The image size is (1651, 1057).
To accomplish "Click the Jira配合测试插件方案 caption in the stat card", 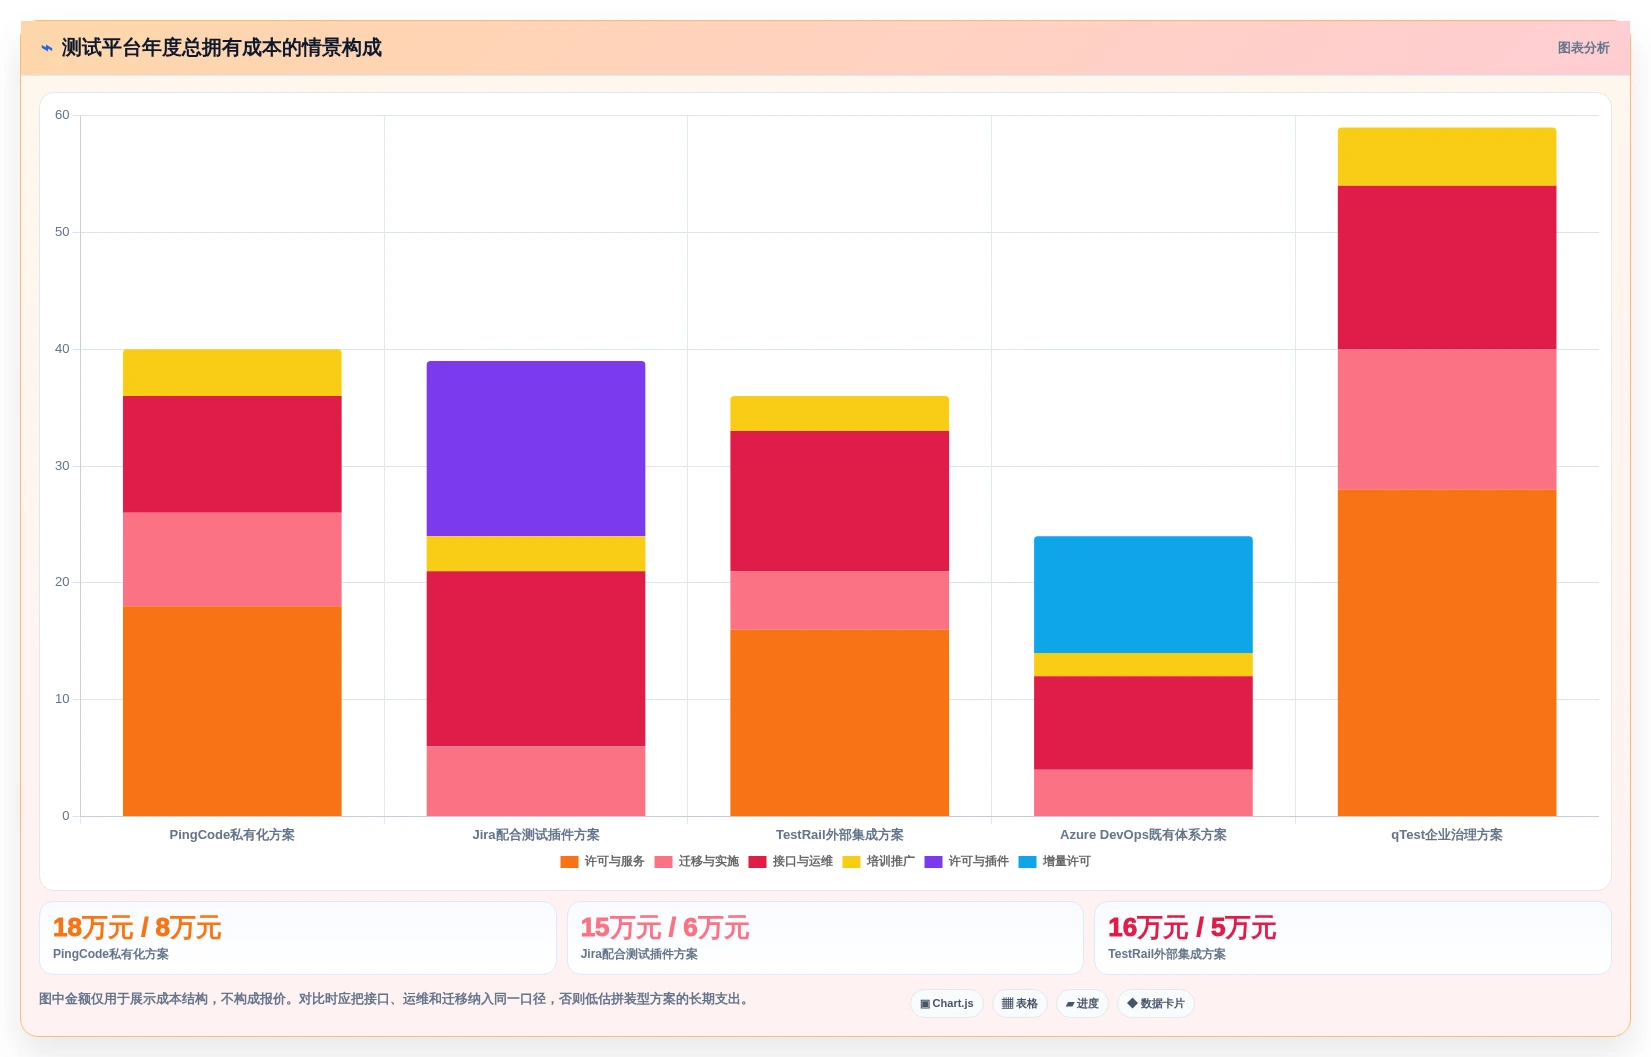I will click(639, 954).
